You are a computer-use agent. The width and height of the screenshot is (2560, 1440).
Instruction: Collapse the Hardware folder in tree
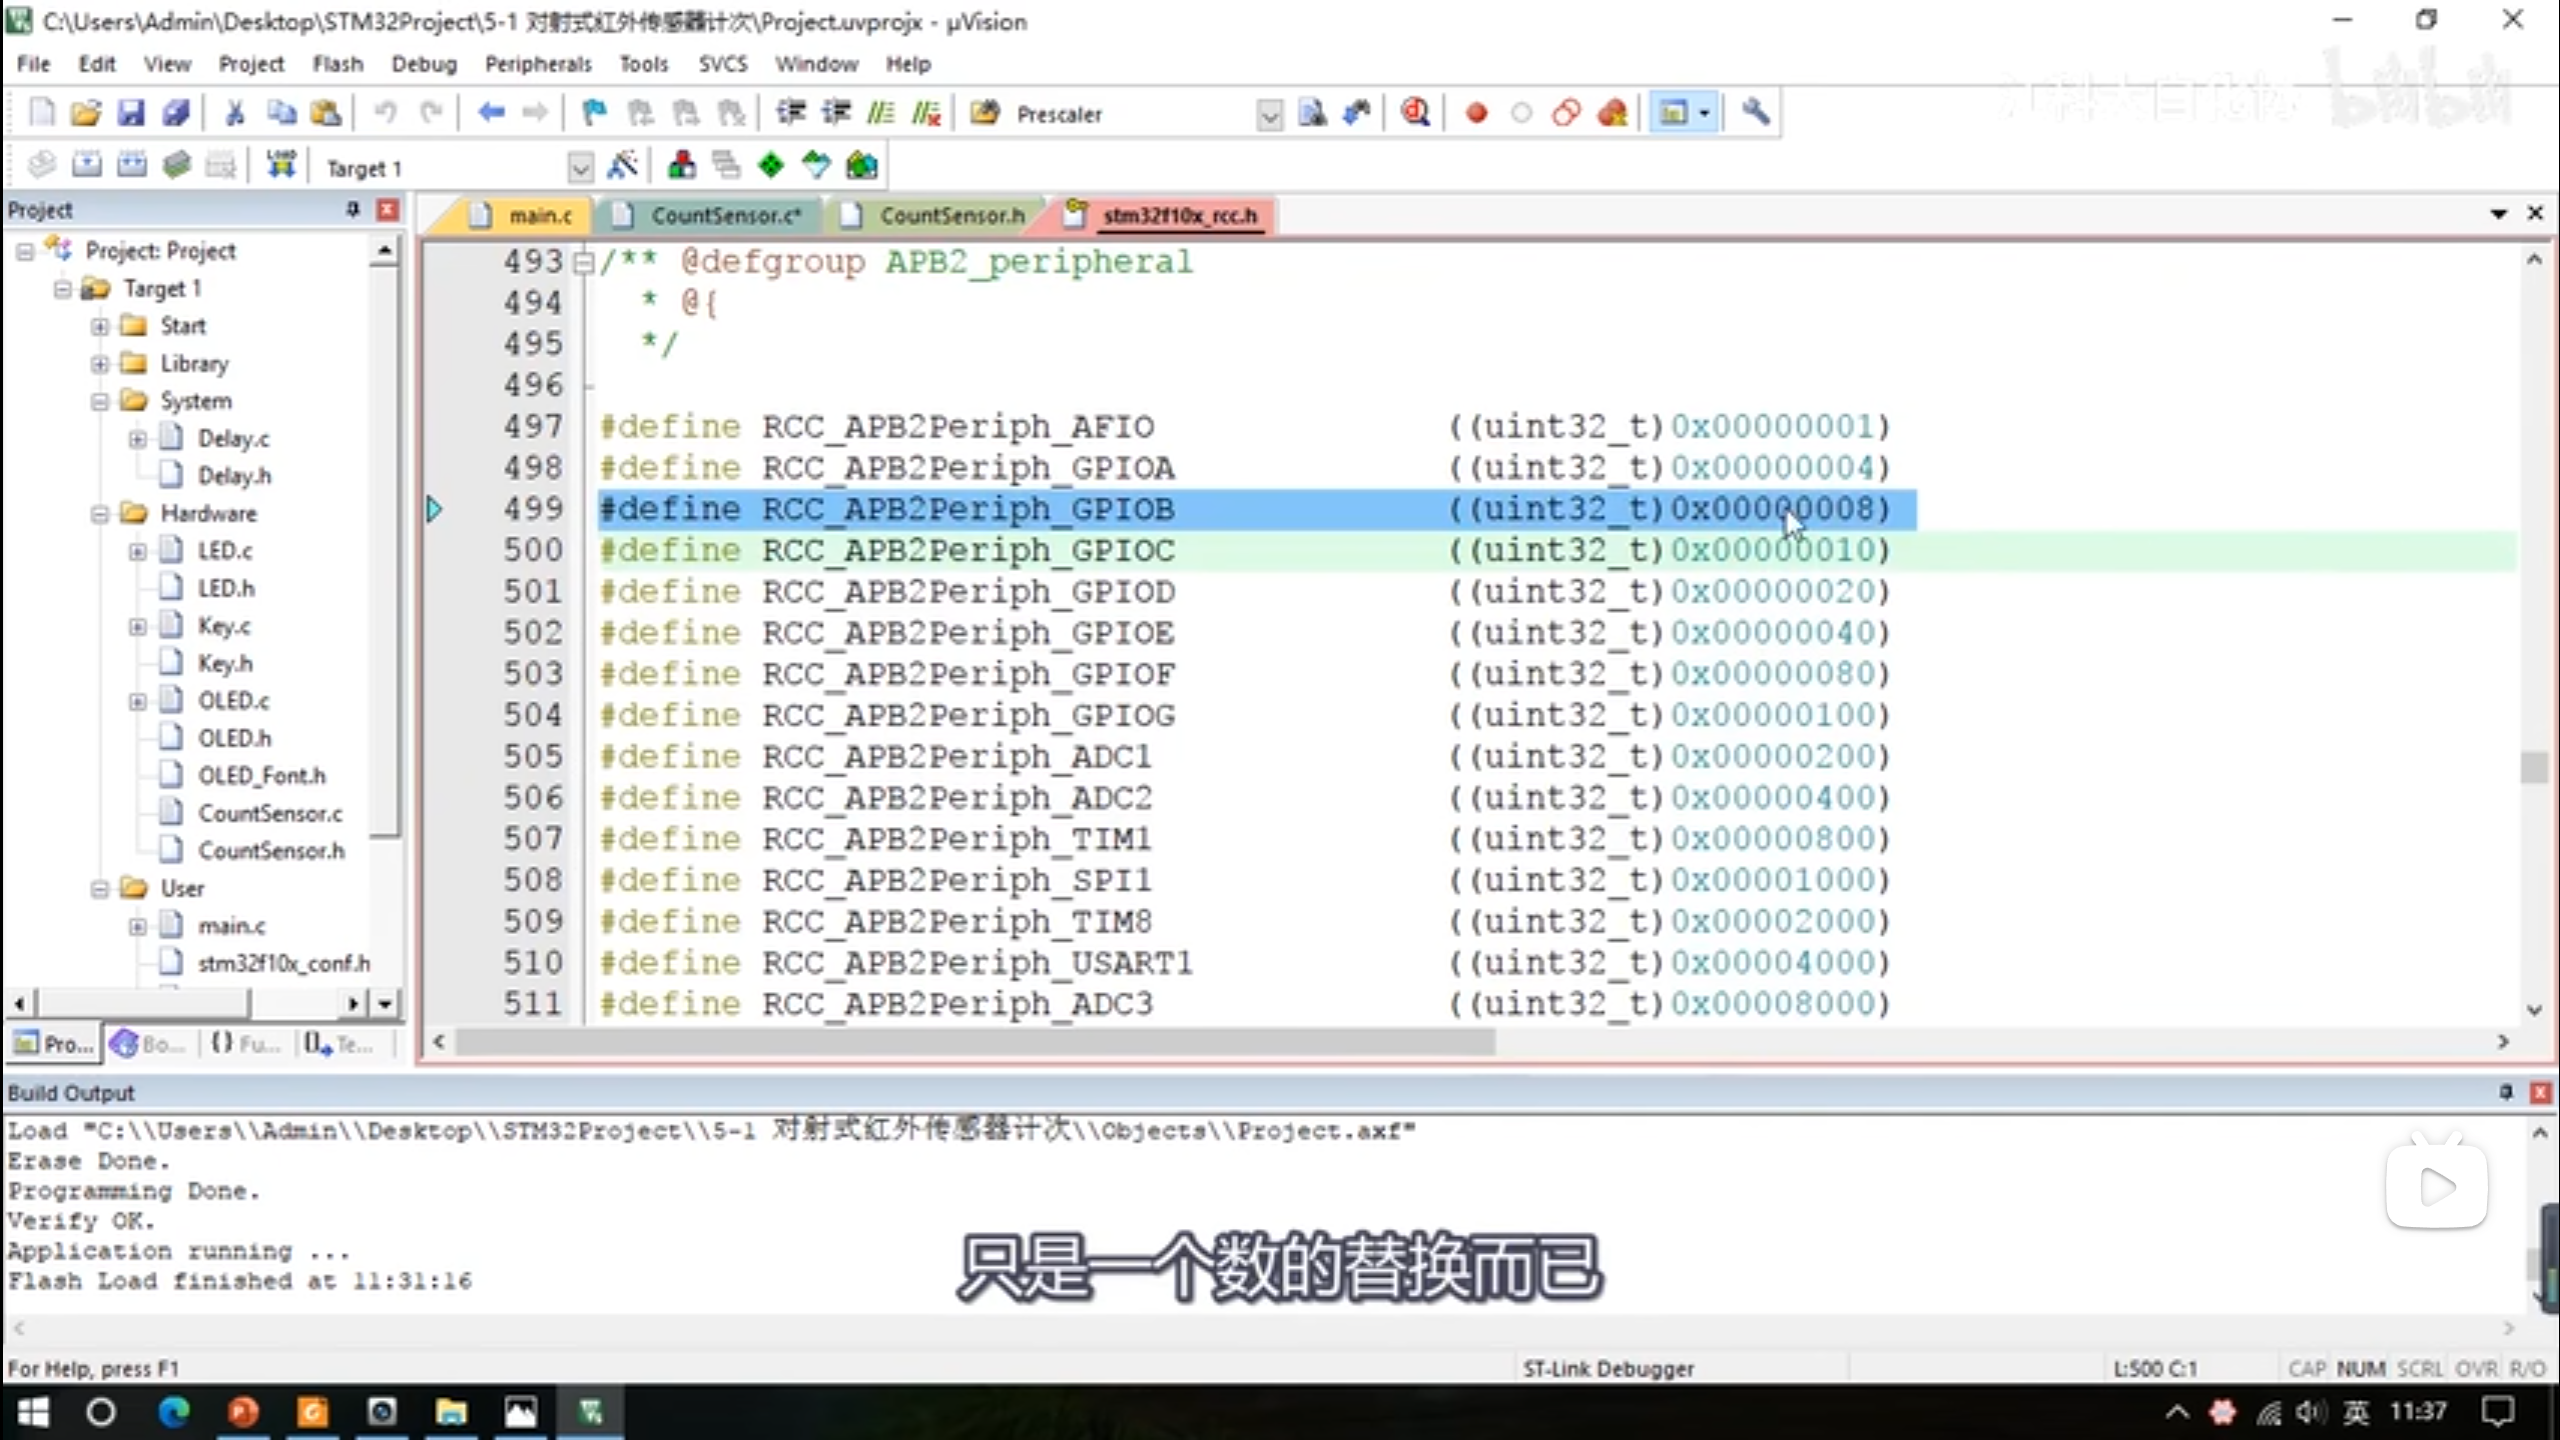(100, 514)
